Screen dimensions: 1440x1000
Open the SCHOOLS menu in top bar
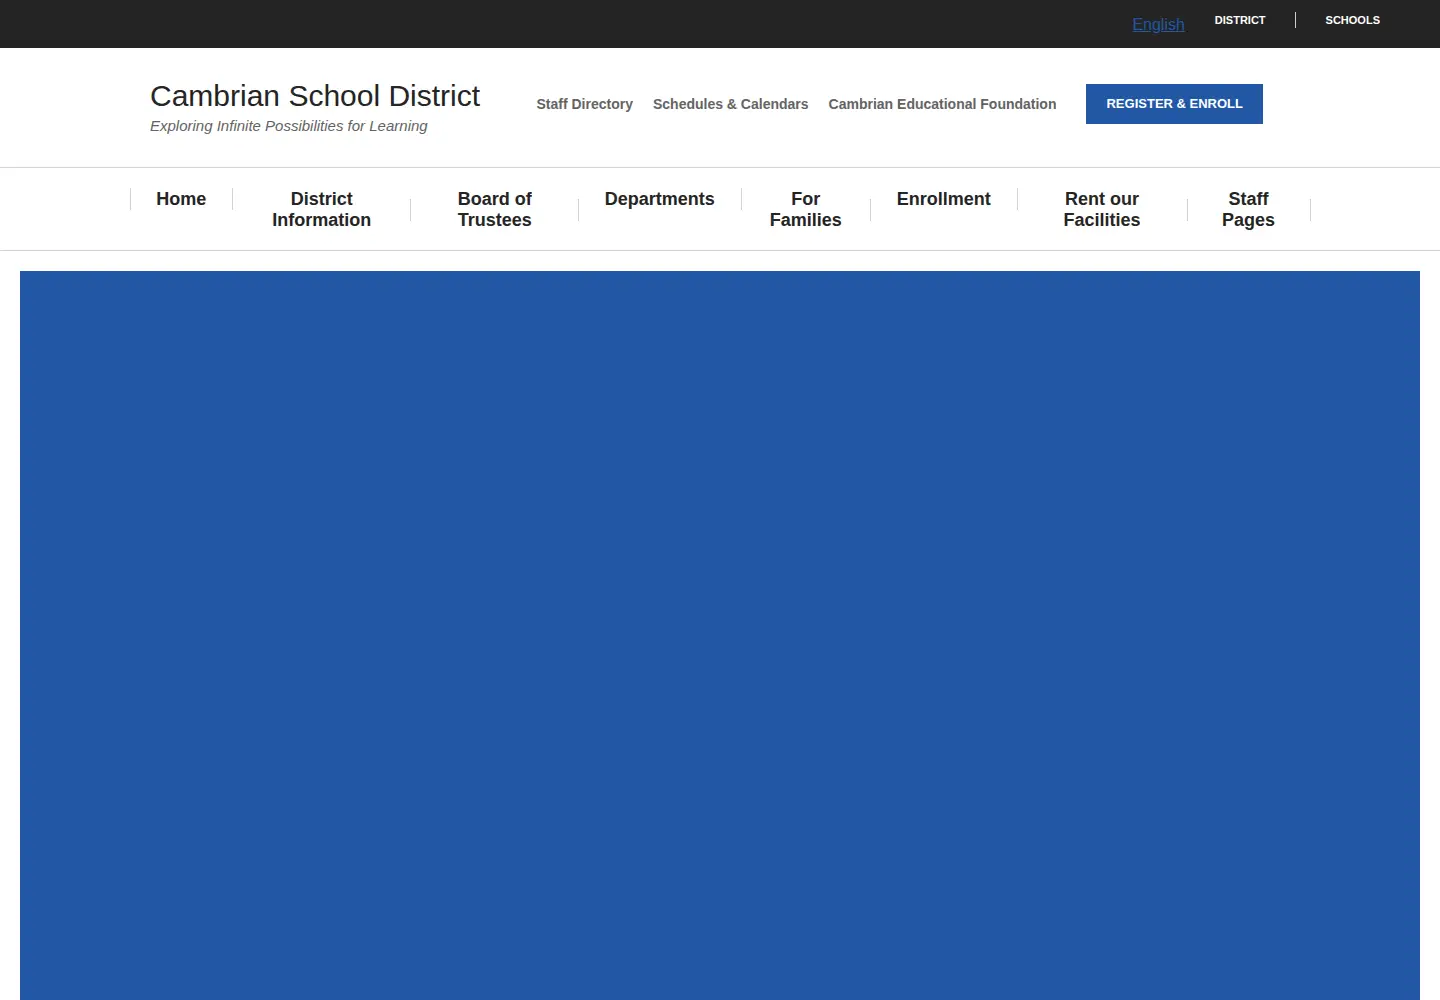1352,20
